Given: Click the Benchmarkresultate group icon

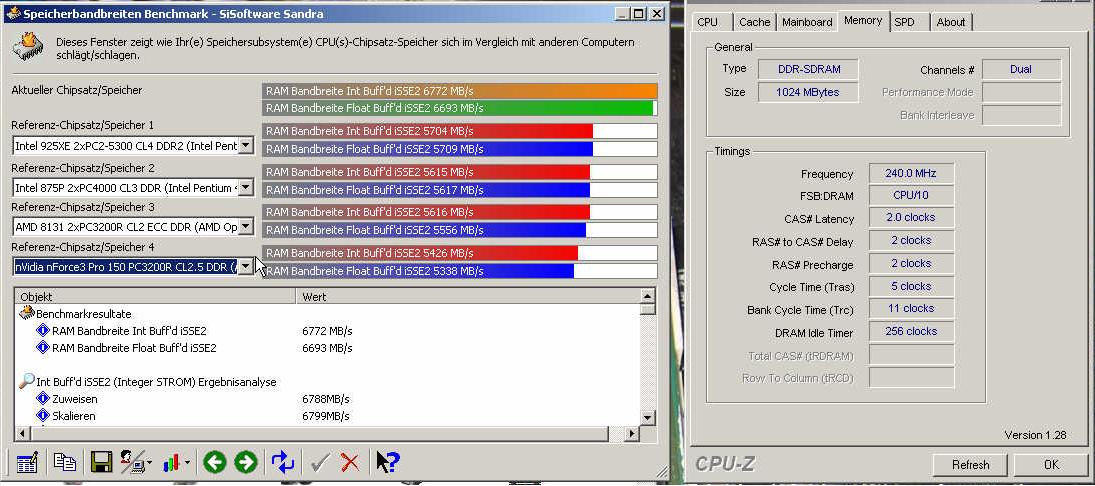Looking at the screenshot, I should coord(27,314).
